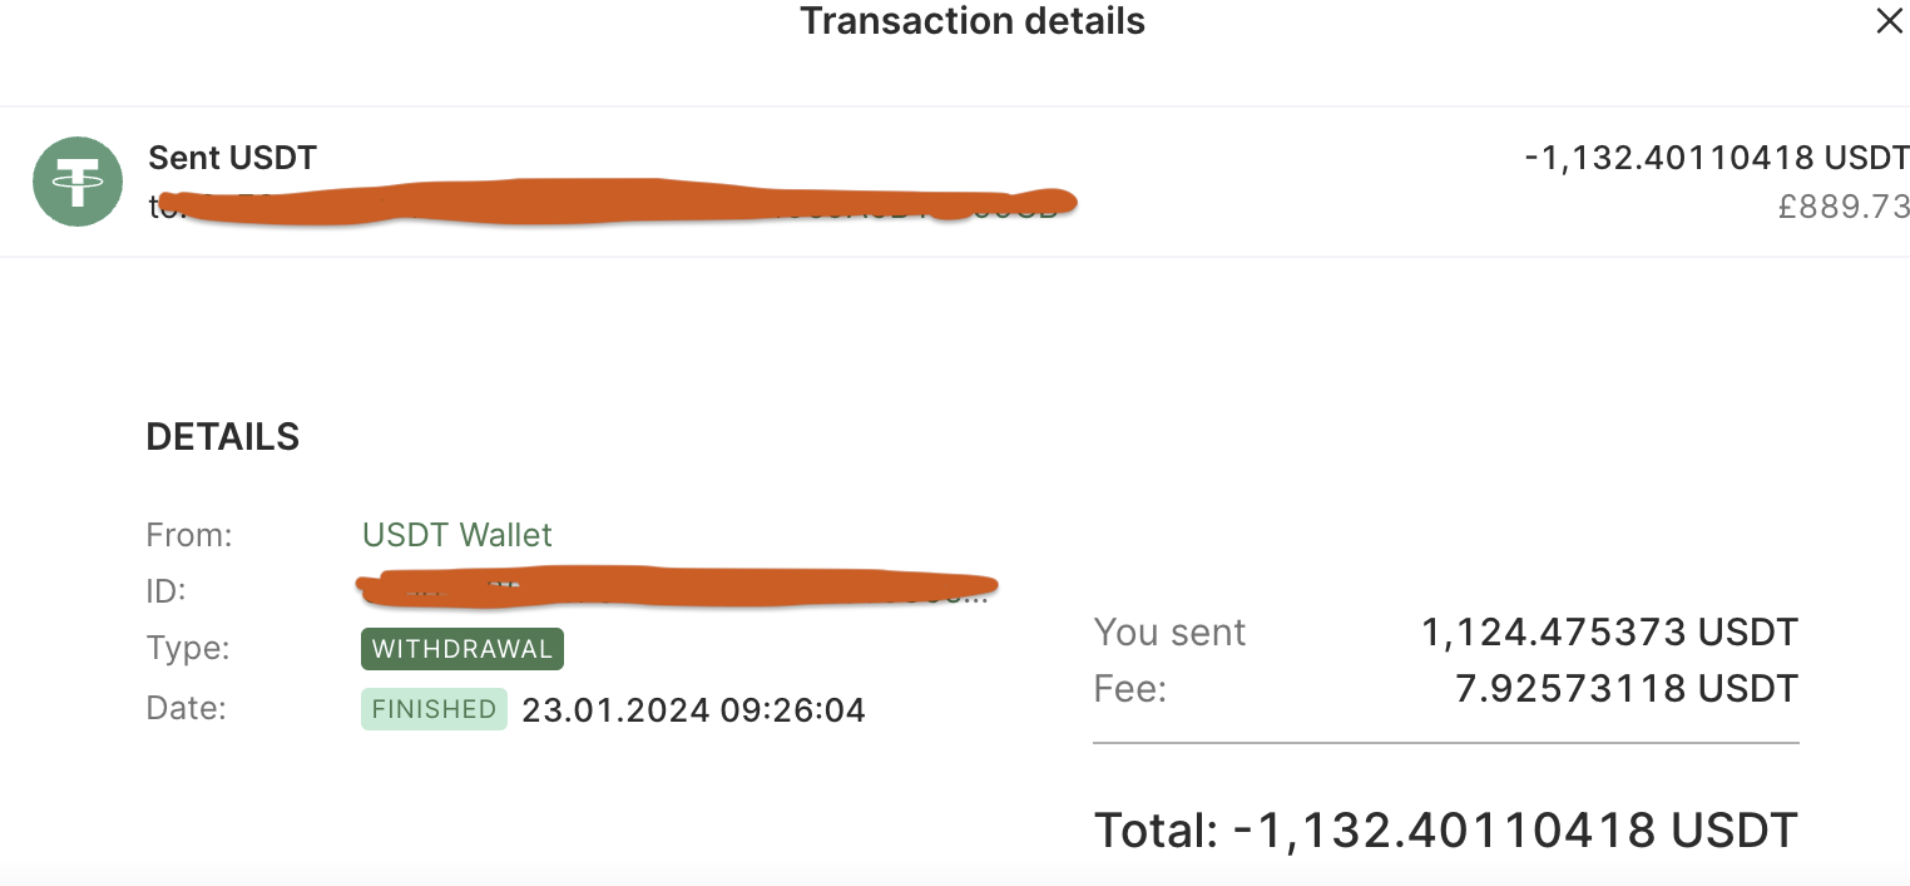This screenshot has height=886, width=1910.
Task: Click the -1,132.40110418 USDT amount at top
Action: click(x=1716, y=157)
